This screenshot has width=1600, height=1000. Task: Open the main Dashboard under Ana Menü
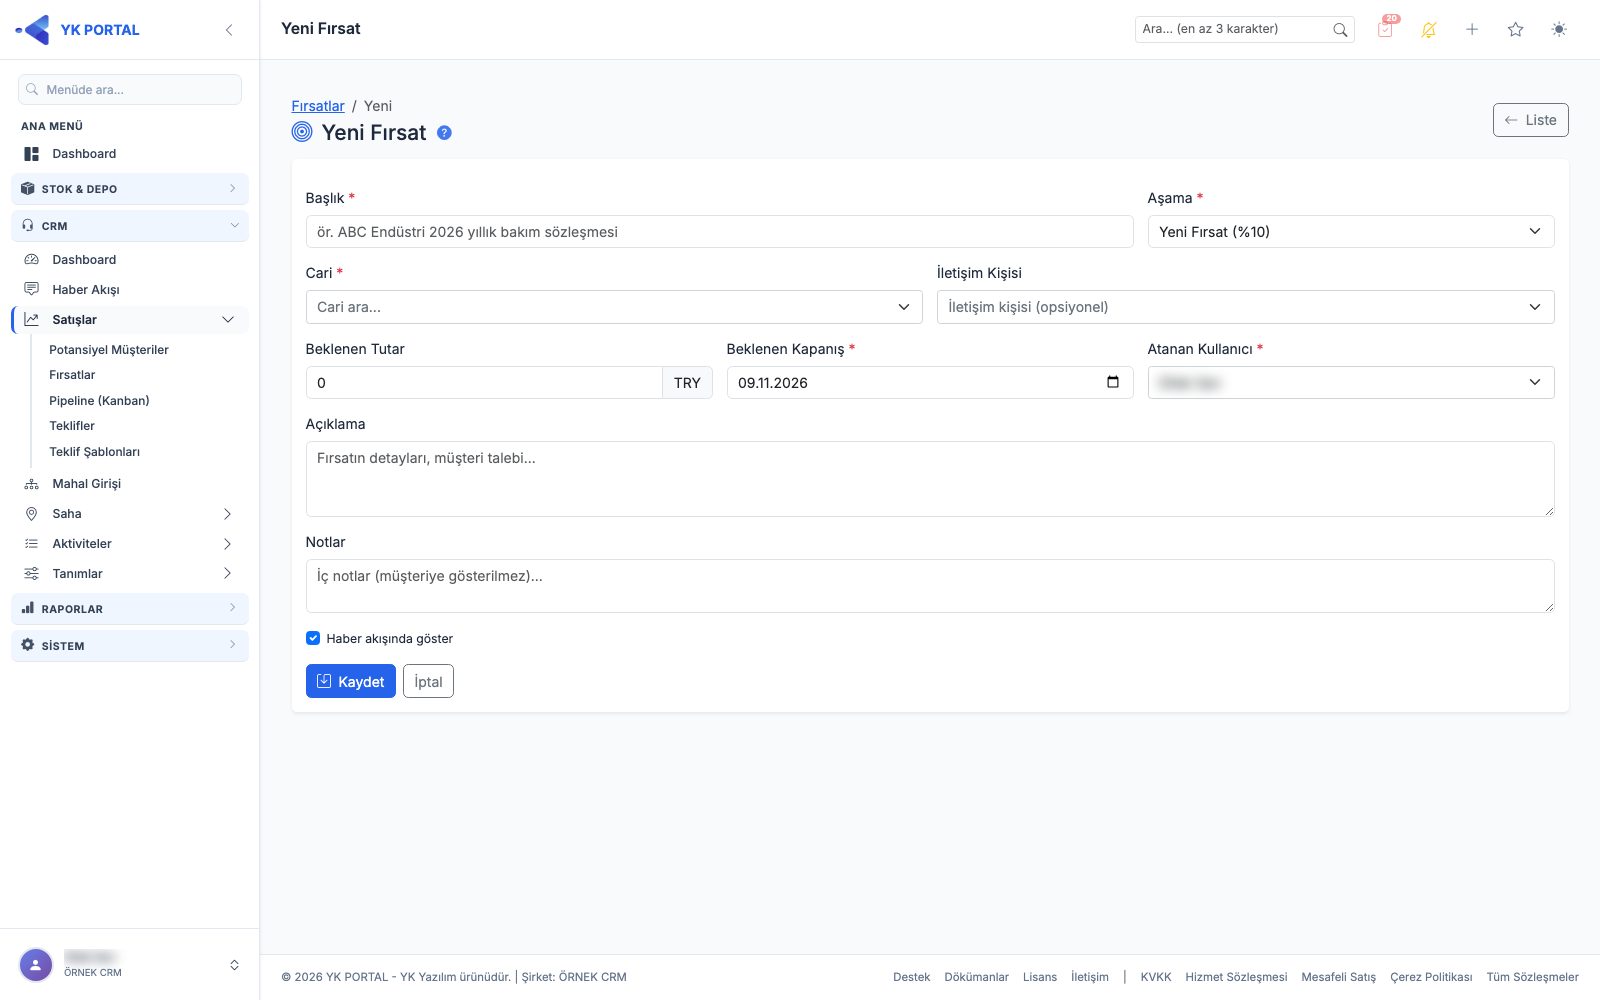(x=130, y=154)
